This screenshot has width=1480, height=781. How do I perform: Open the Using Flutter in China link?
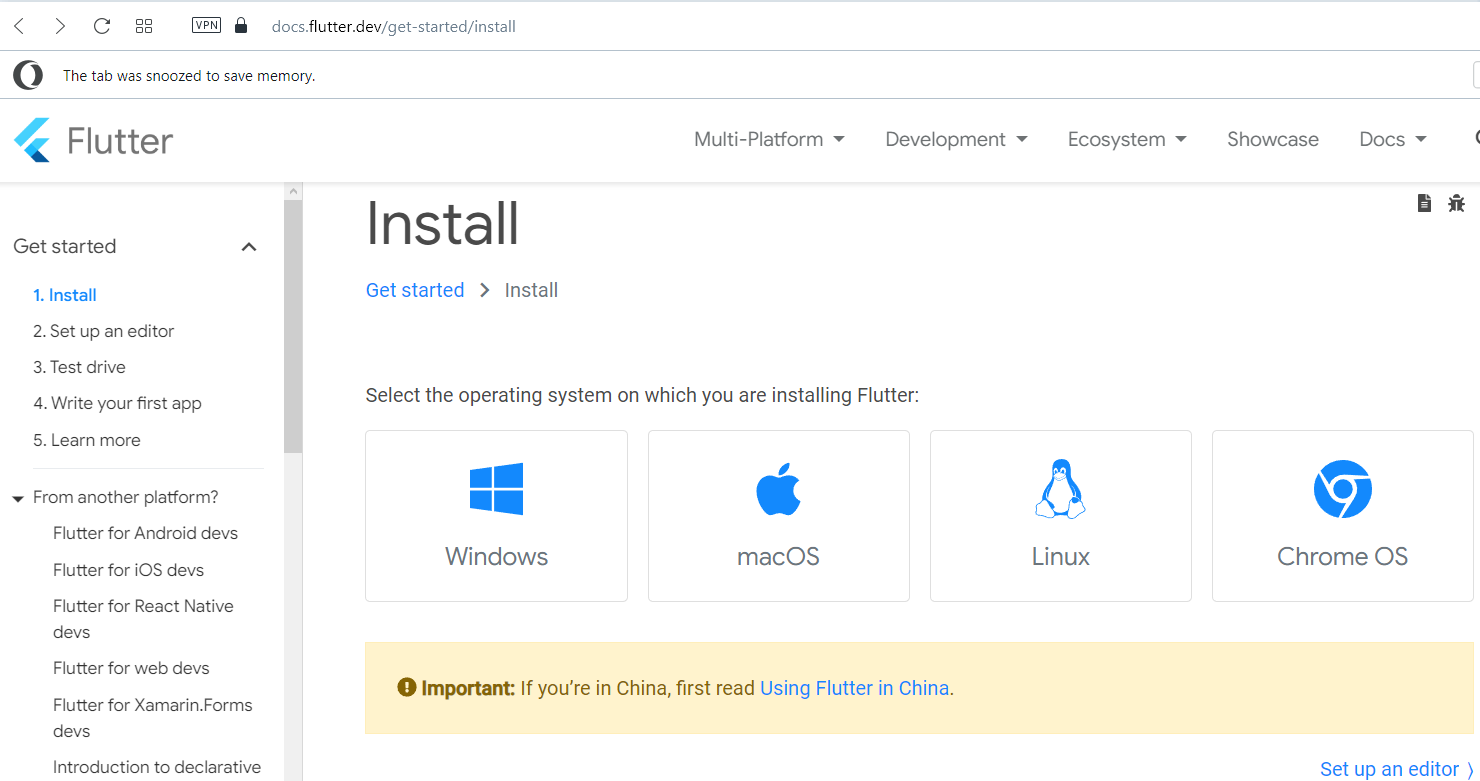point(855,688)
